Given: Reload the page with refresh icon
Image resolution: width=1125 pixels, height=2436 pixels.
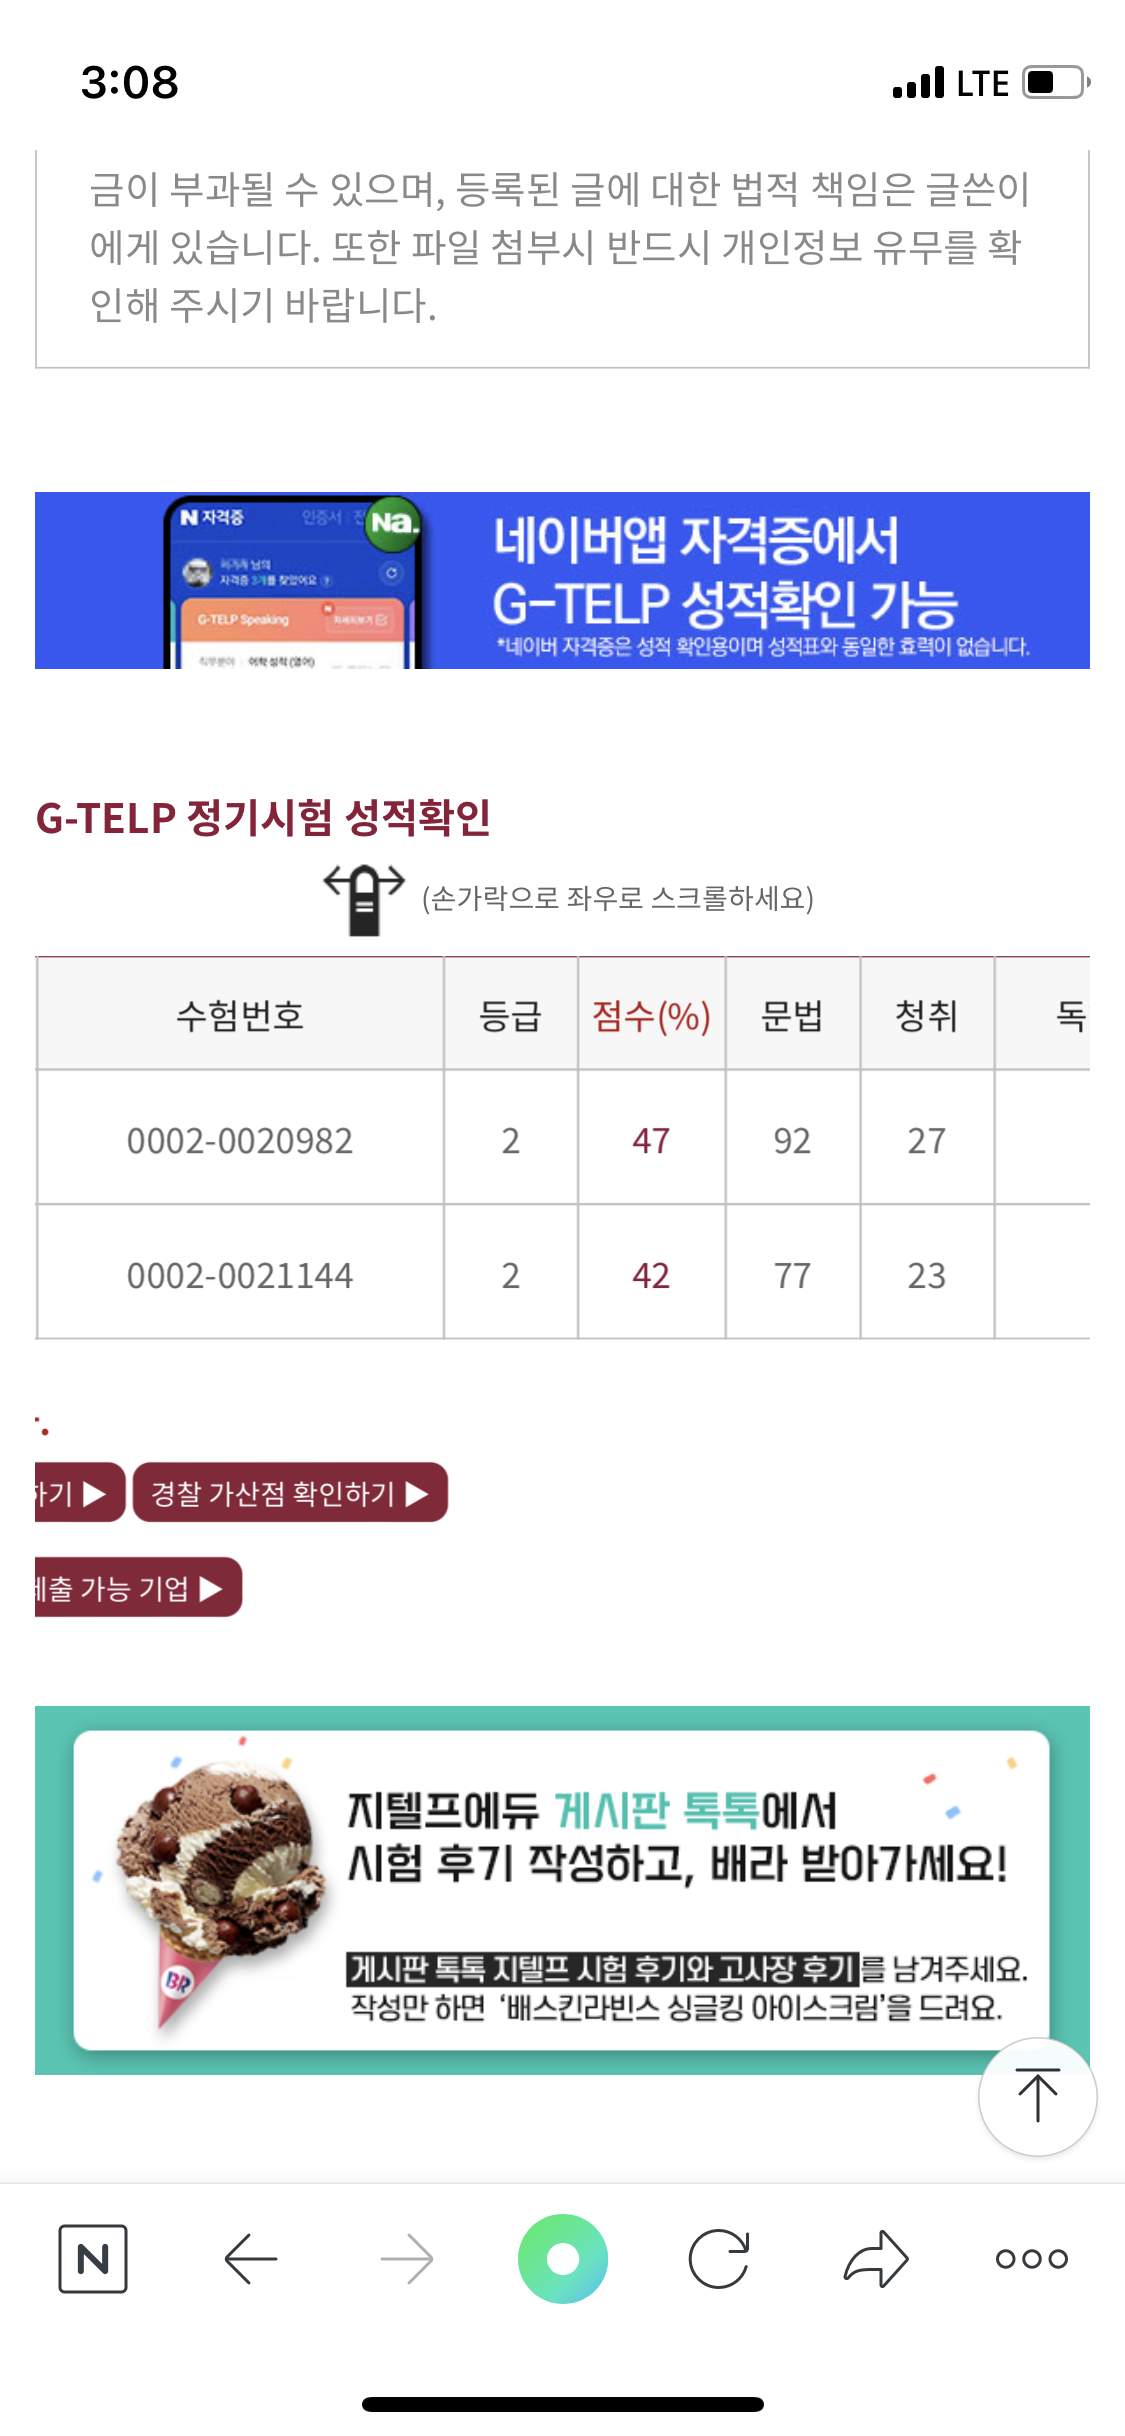Looking at the screenshot, I should tap(719, 2258).
